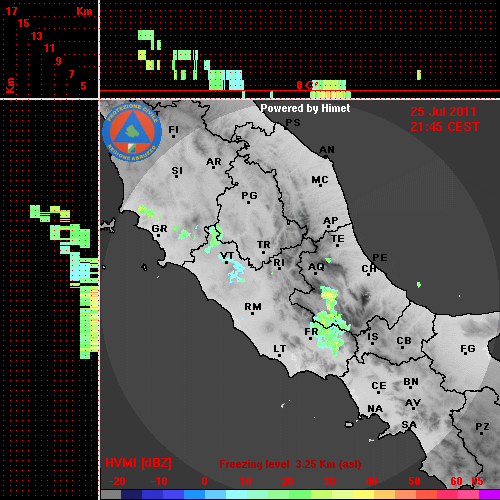Select the MC city label
Image resolution: width=500 pixels, height=500 pixels.
pos(320,180)
